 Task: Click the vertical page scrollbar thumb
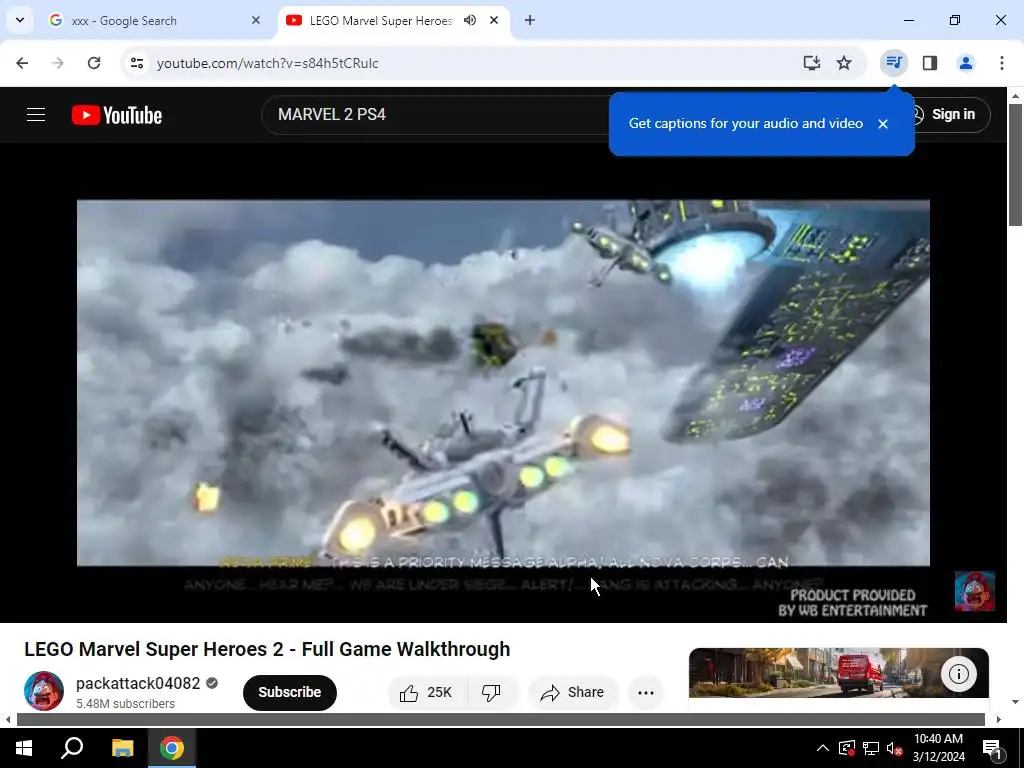(1015, 165)
